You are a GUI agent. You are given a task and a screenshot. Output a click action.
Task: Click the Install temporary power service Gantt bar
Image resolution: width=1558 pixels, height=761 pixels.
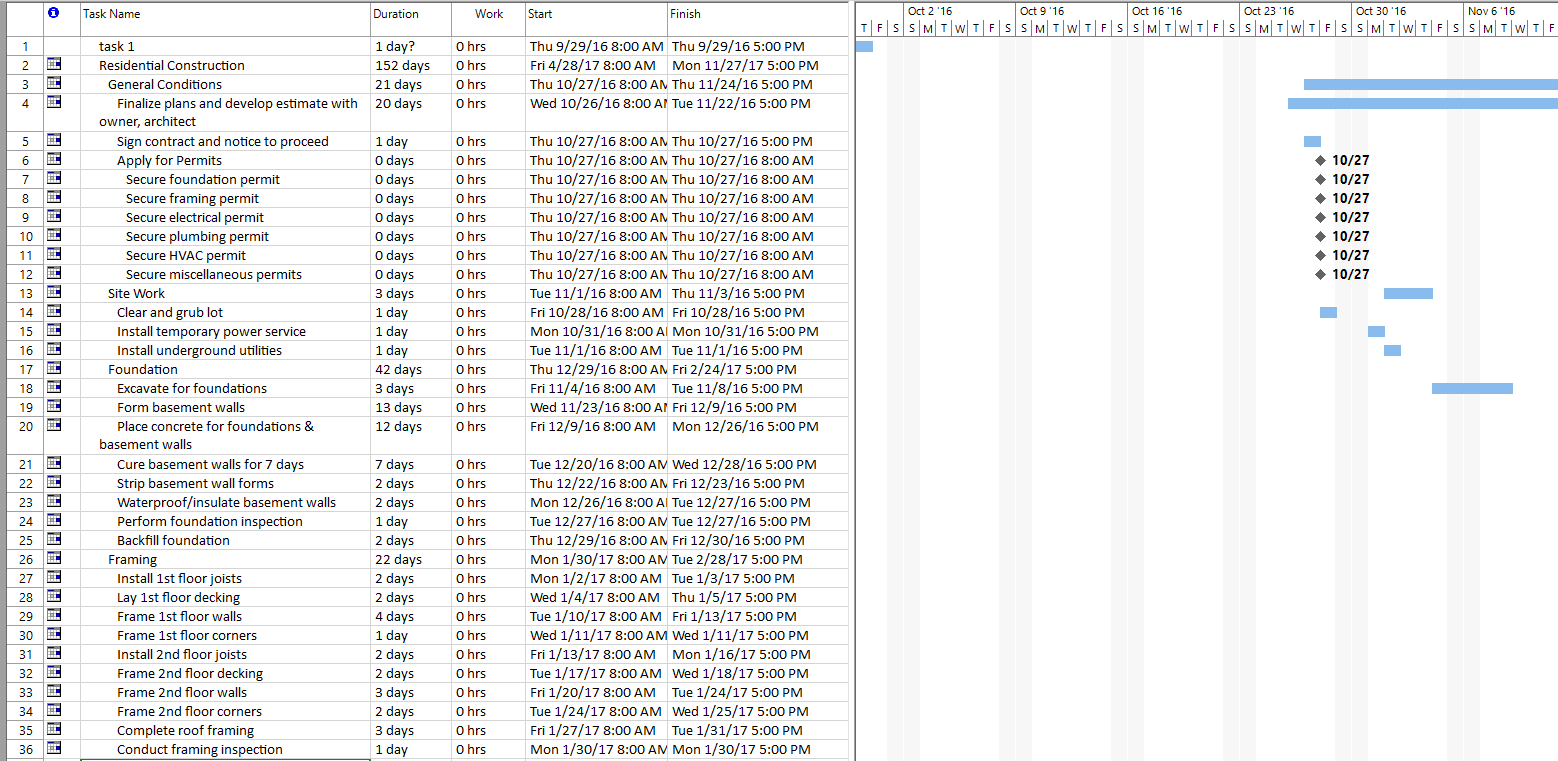[1376, 331]
